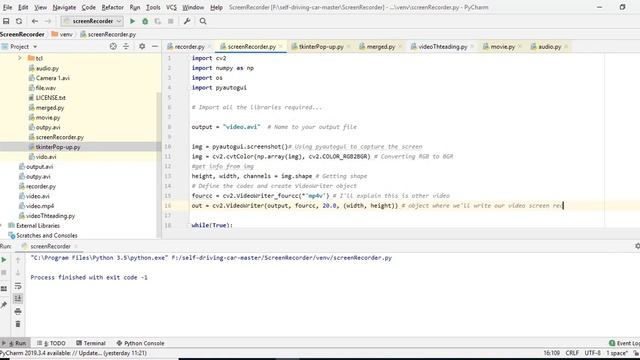This screenshot has width=640, height=360.
Task: Start debugging with the bug icon
Action: (145, 21)
